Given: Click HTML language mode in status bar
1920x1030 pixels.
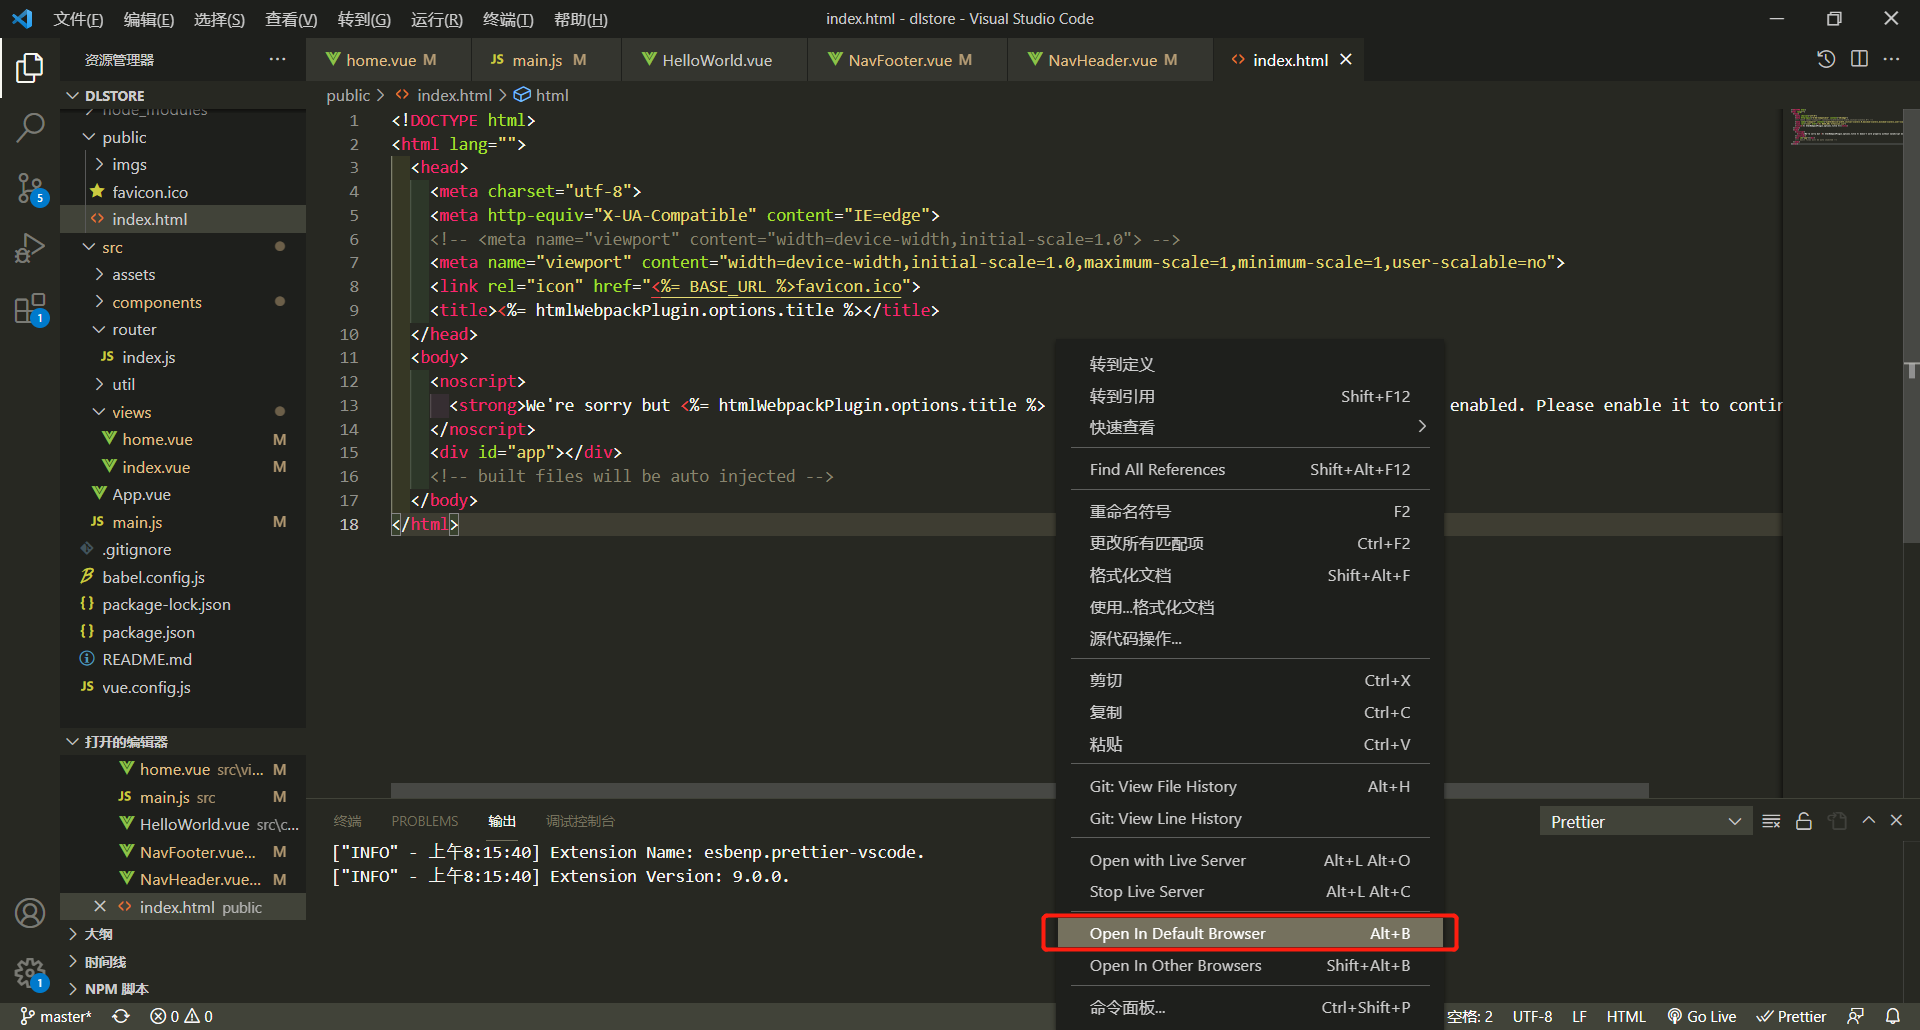Looking at the screenshot, I should click(1626, 1016).
